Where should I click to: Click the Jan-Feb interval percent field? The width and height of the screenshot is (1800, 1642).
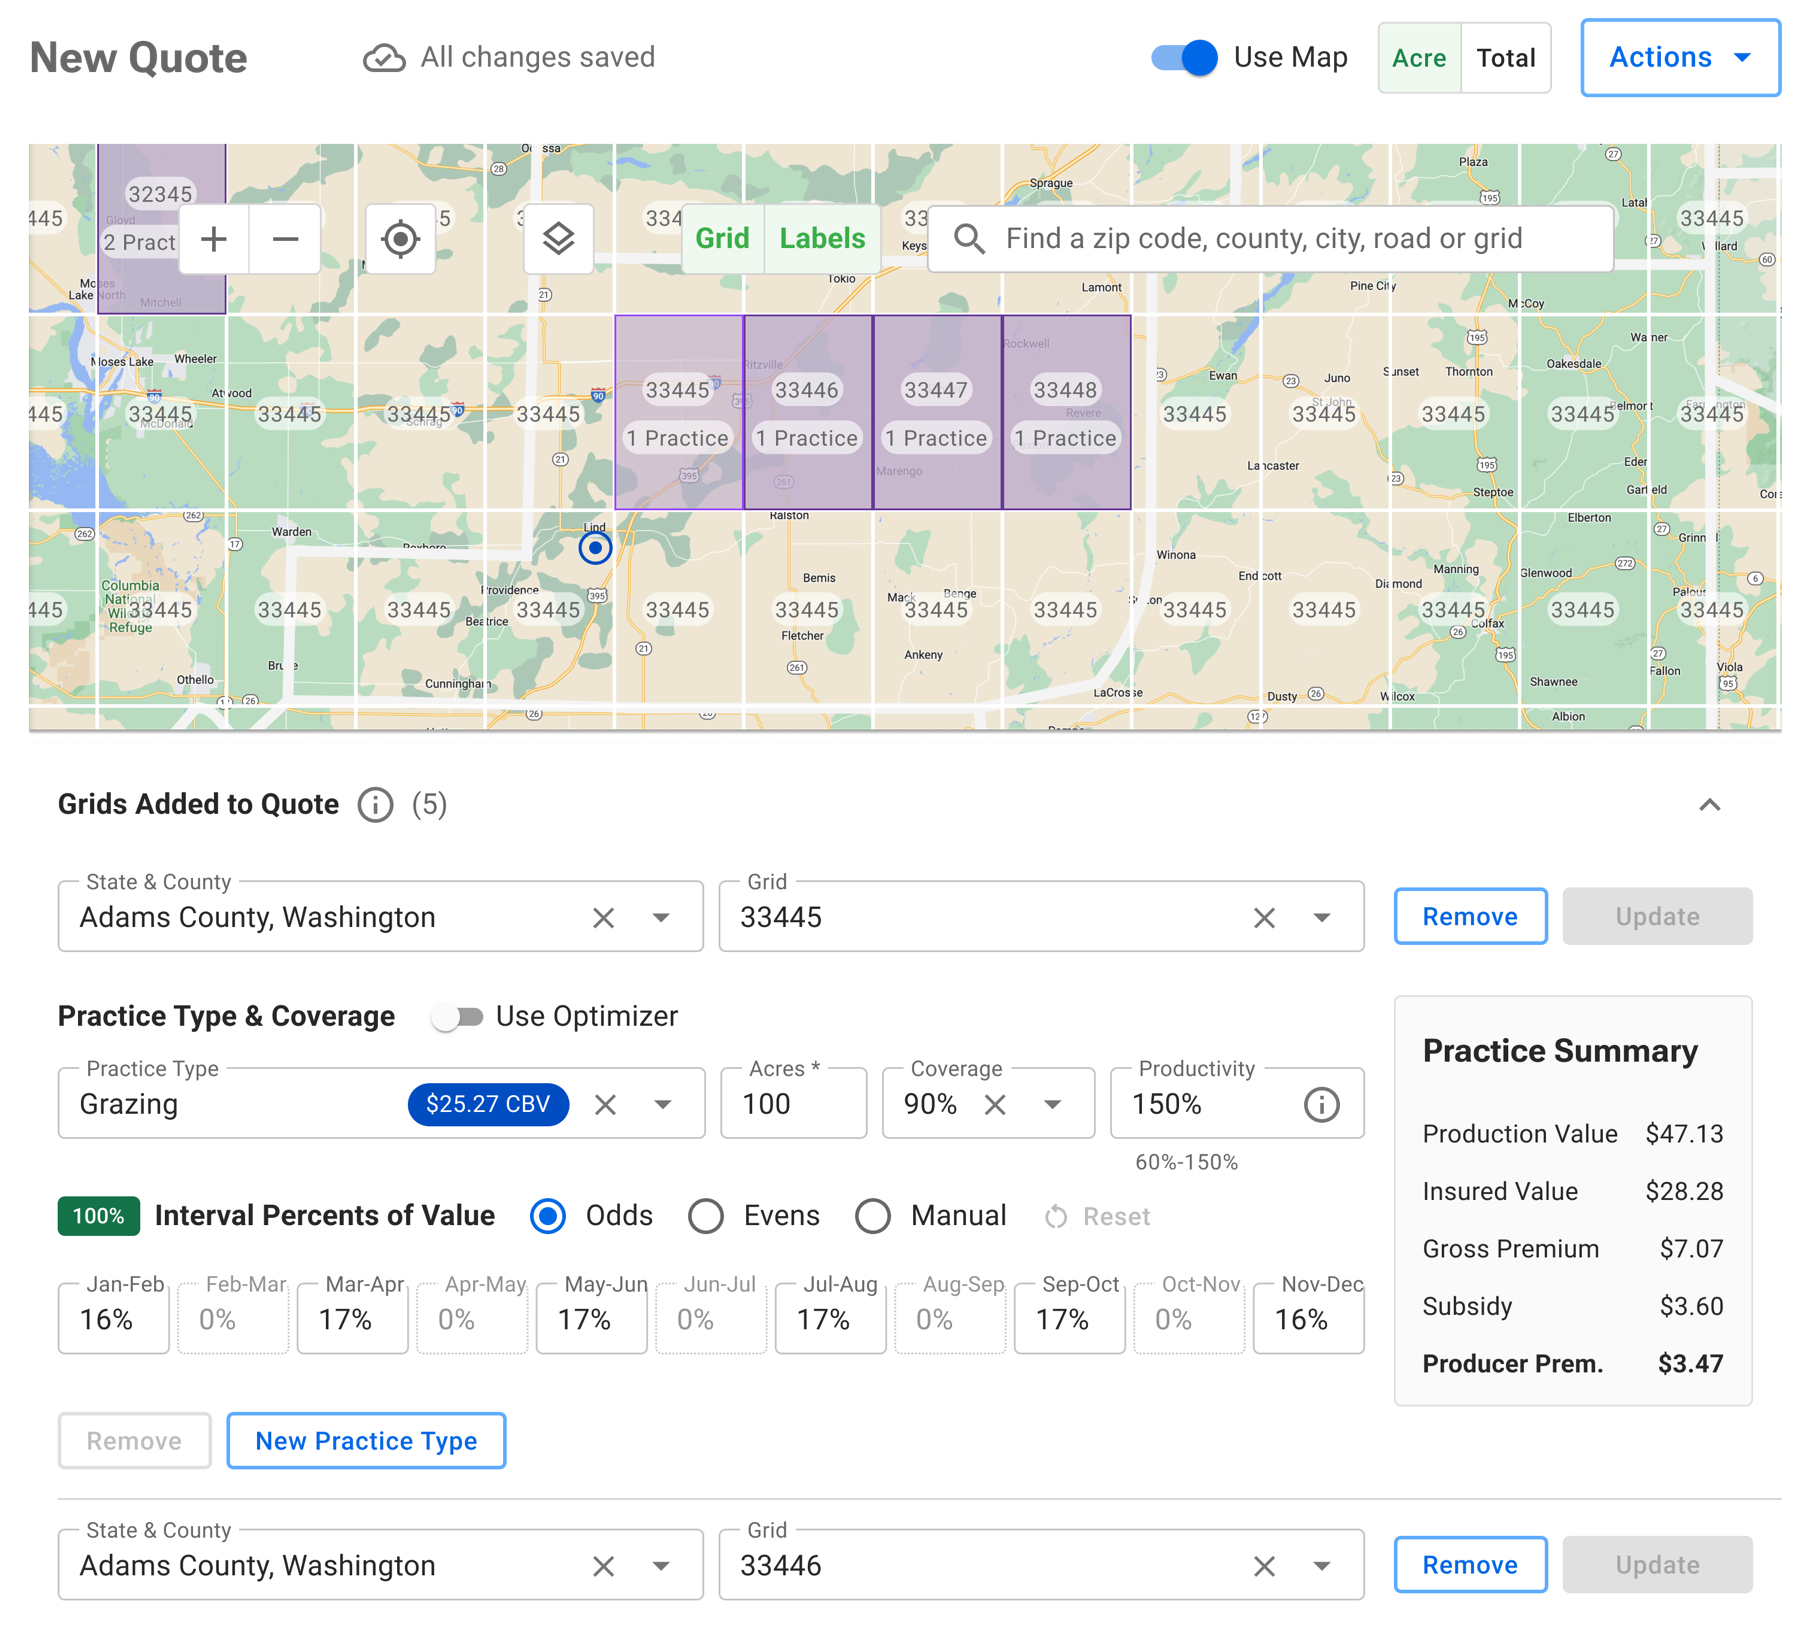coord(114,1319)
